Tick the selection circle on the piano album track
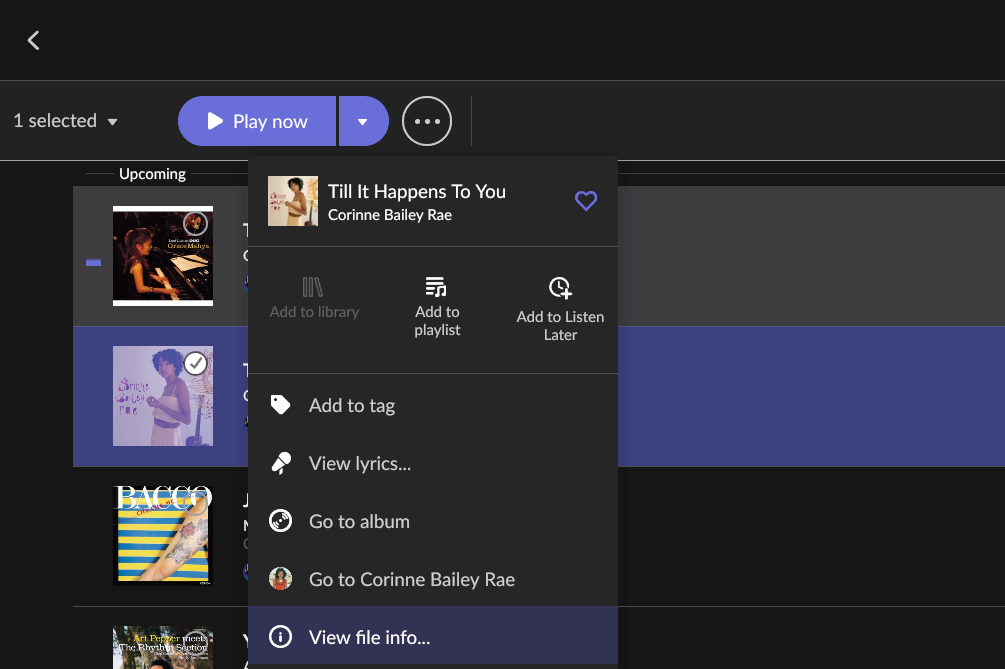This screenshot has width=1005, height=669. point(196,223)
